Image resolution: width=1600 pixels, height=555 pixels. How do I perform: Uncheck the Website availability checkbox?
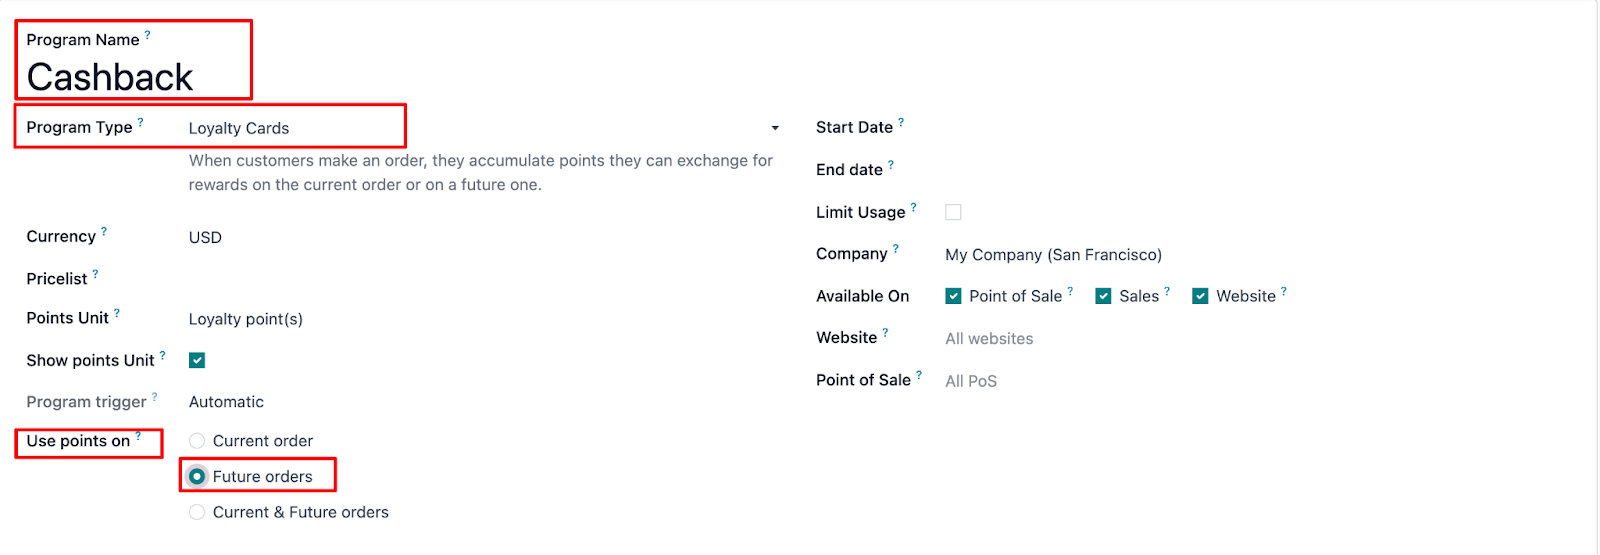tap(1200, 296)
